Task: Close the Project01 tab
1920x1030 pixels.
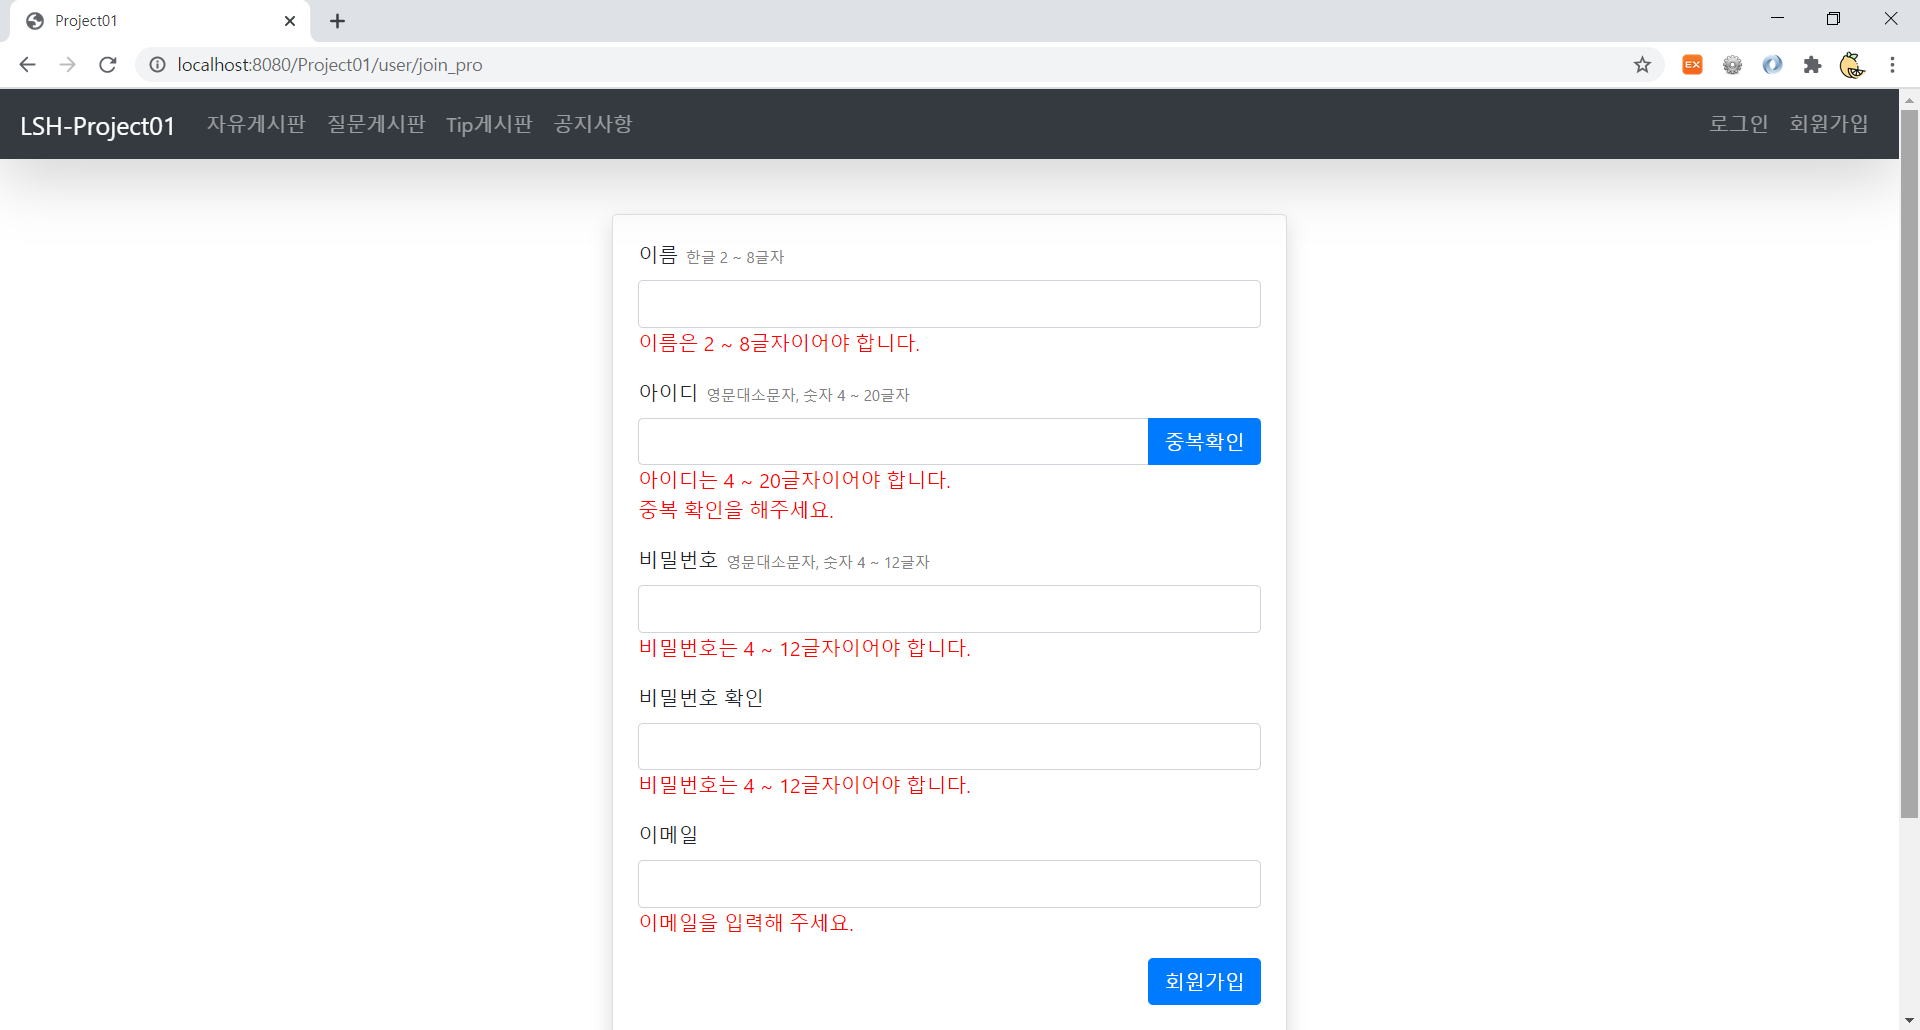Action: point(289,21)
